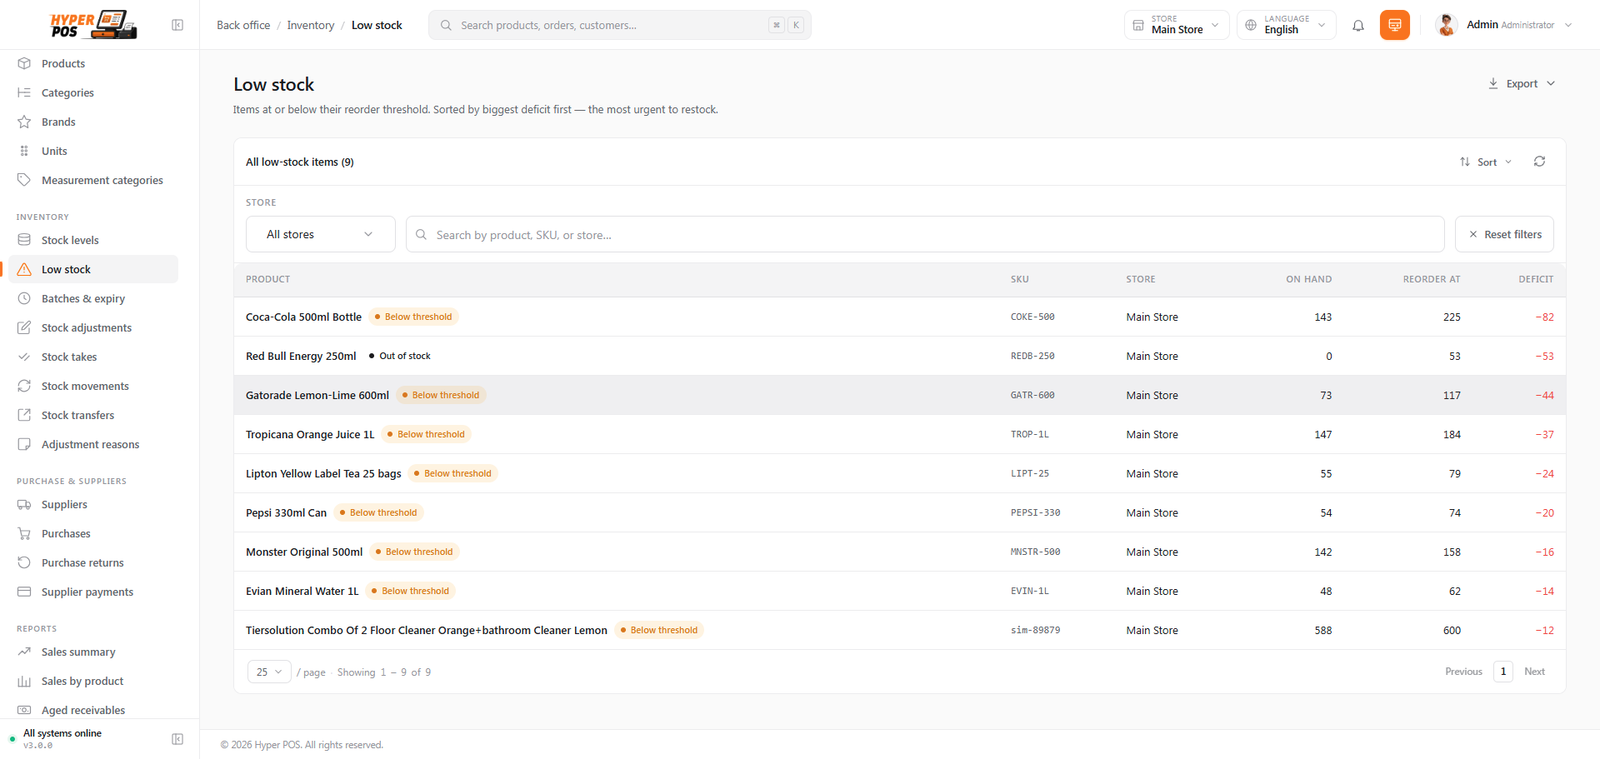Open the Aged receivables report
This screenshot has width=1600, height=759.
tap(83, 710)
